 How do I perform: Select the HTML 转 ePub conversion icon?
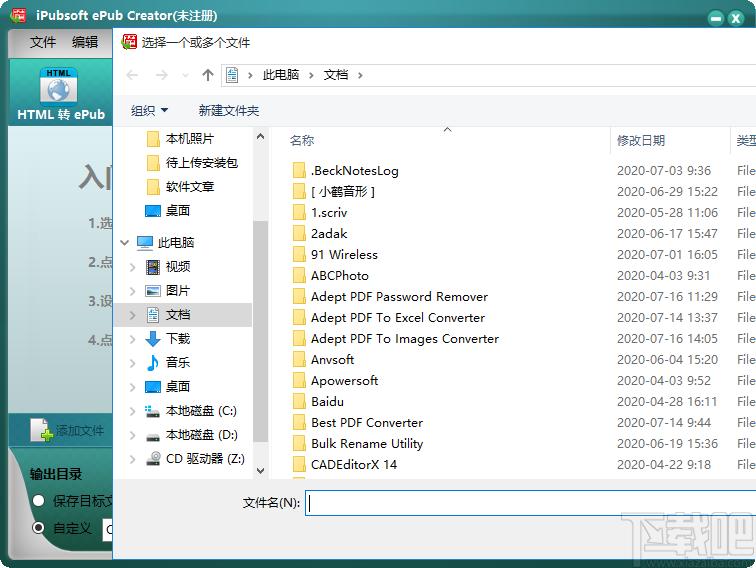[x=58, y=87]
